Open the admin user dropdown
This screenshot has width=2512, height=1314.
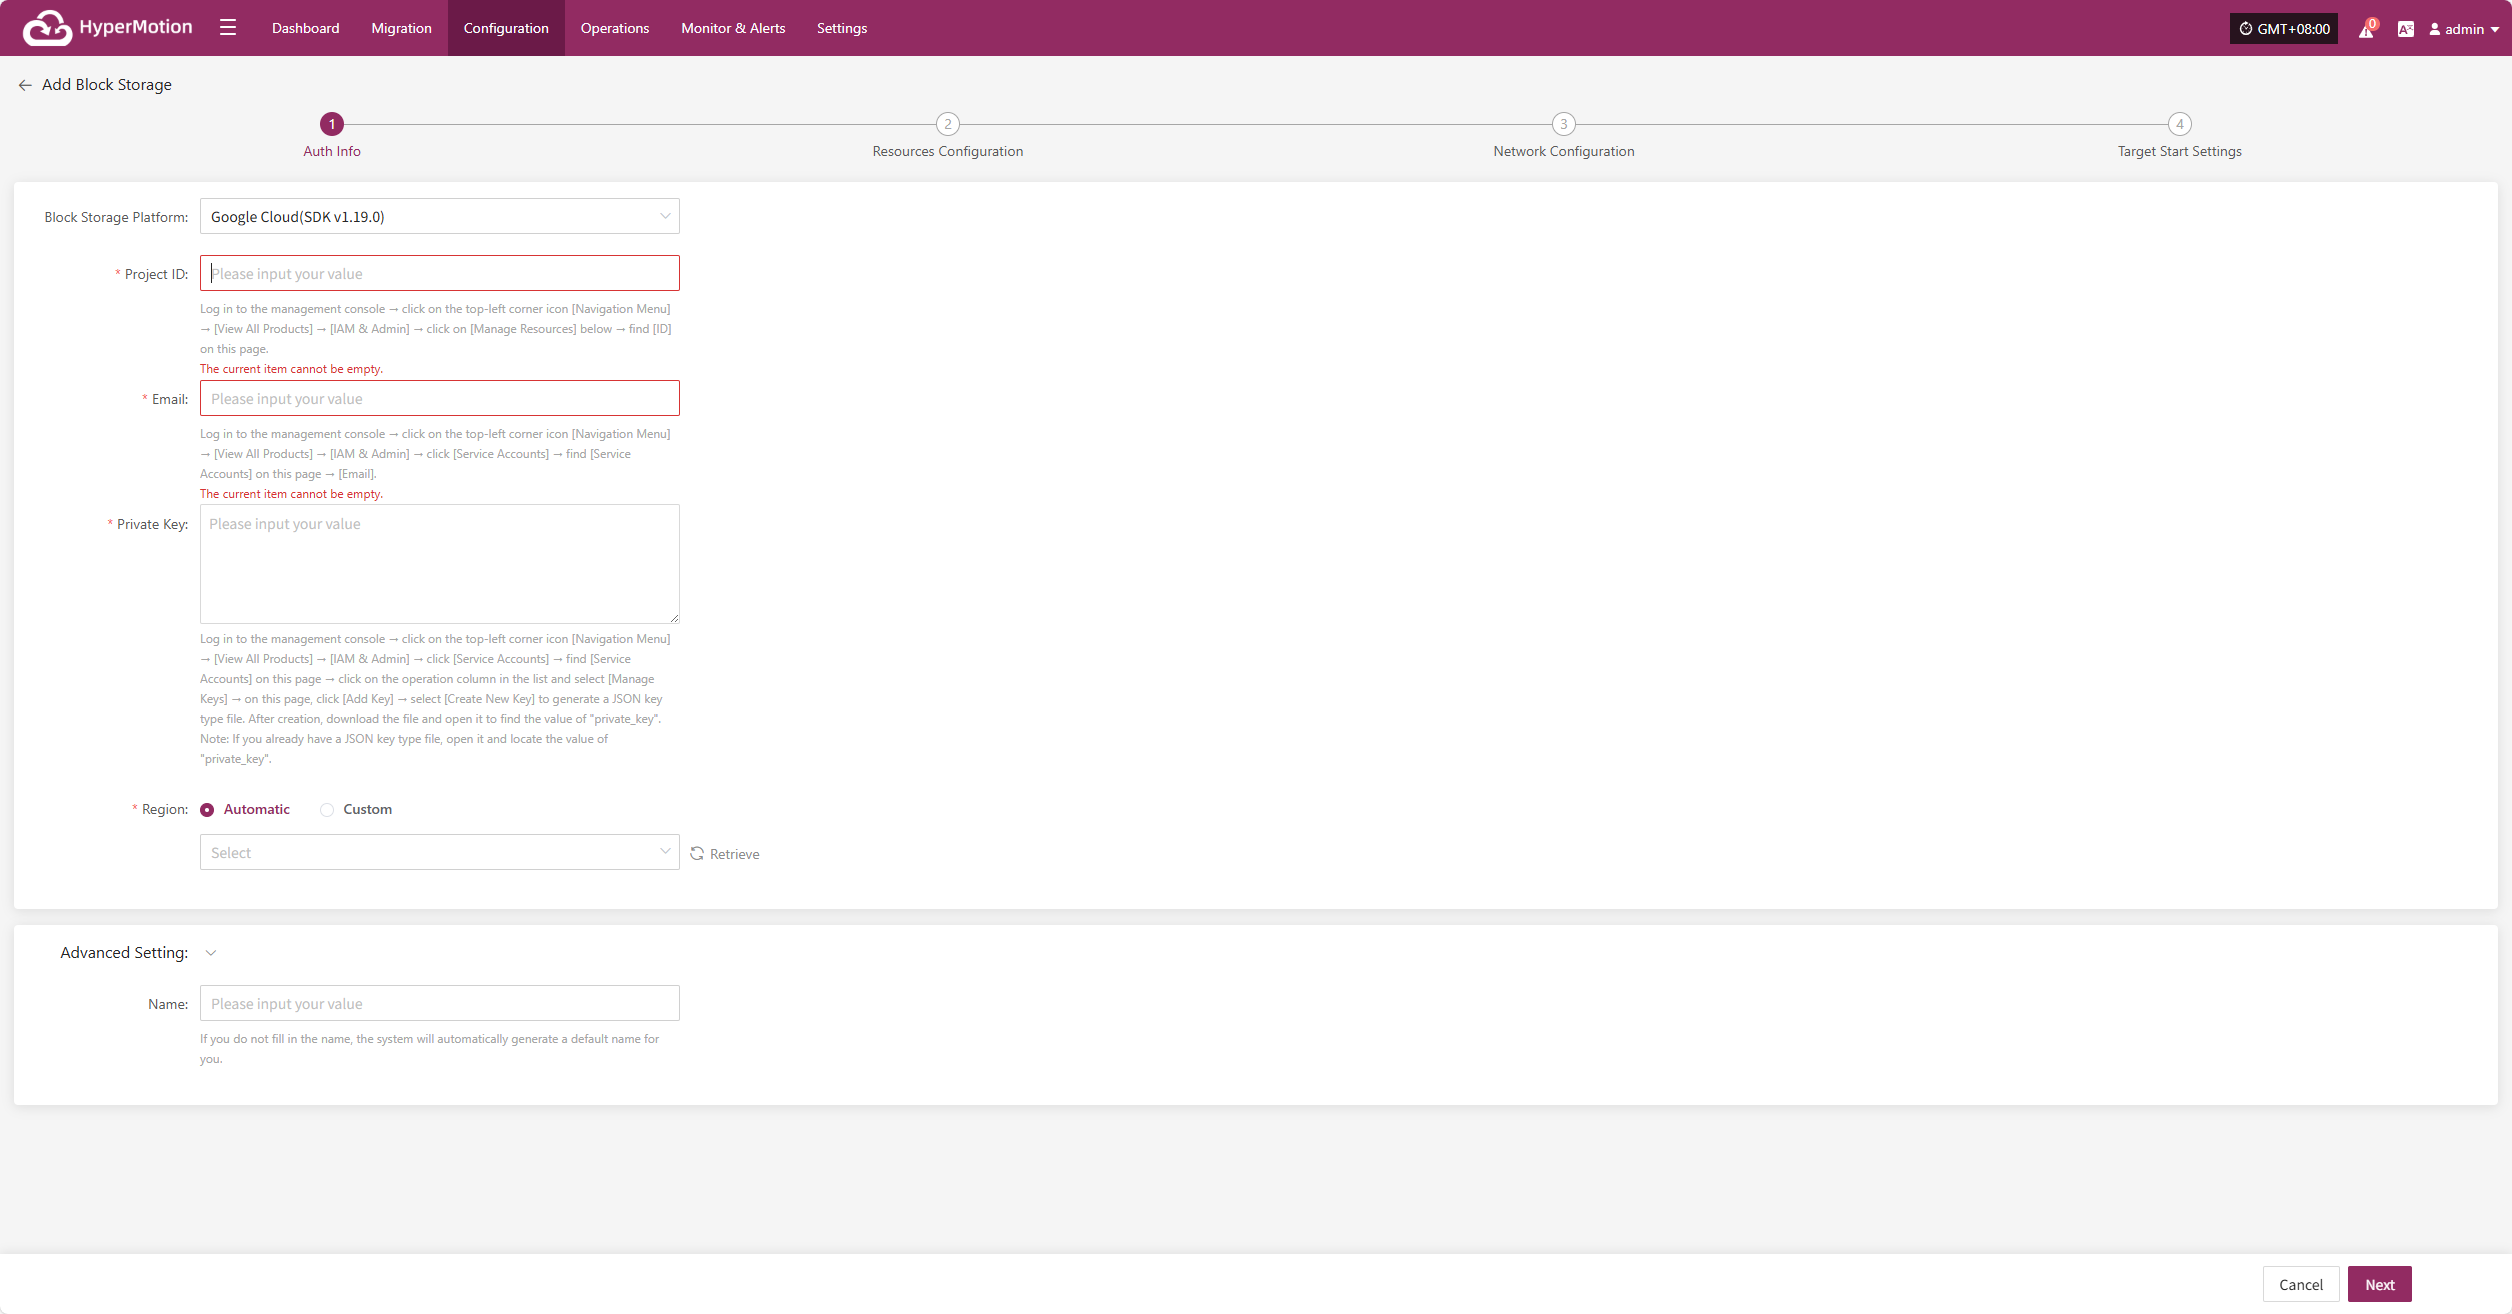pyautogui.click(x=2464, y=29)
